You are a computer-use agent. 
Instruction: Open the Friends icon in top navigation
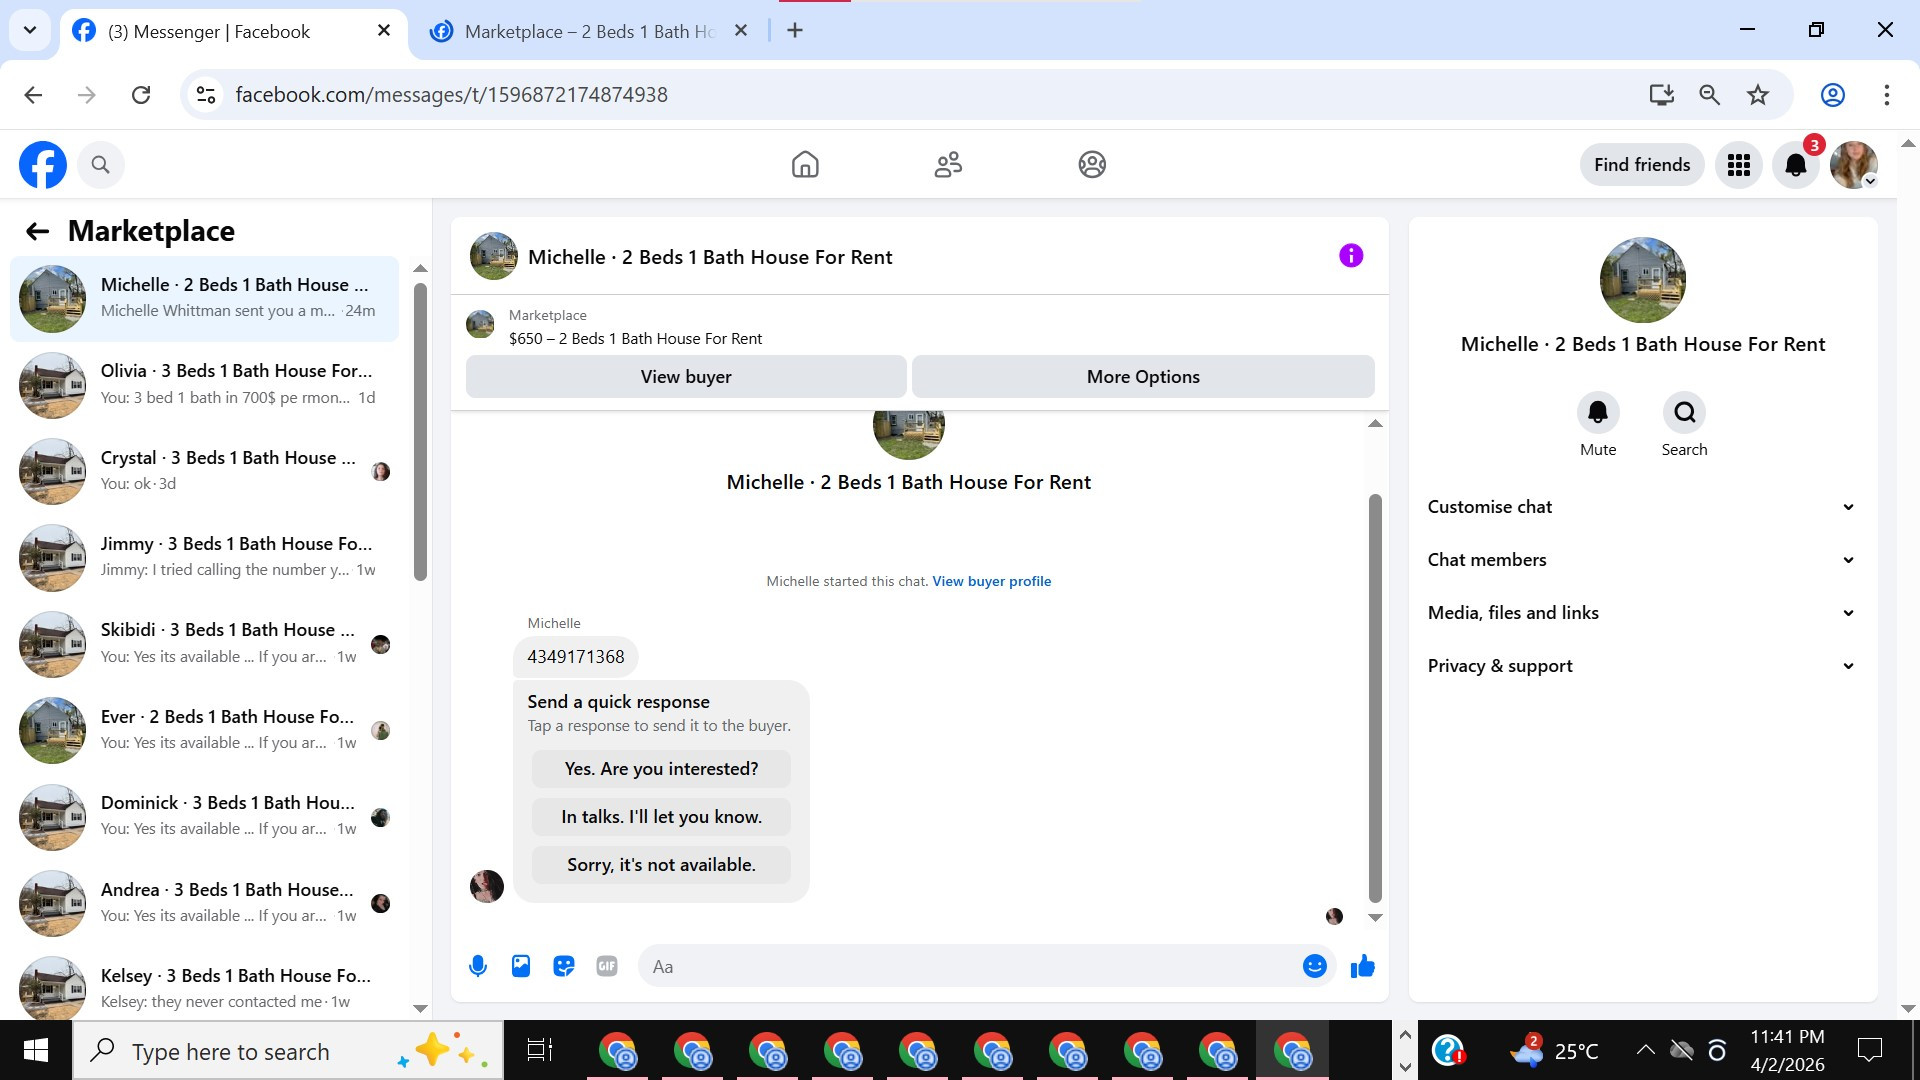948,165
